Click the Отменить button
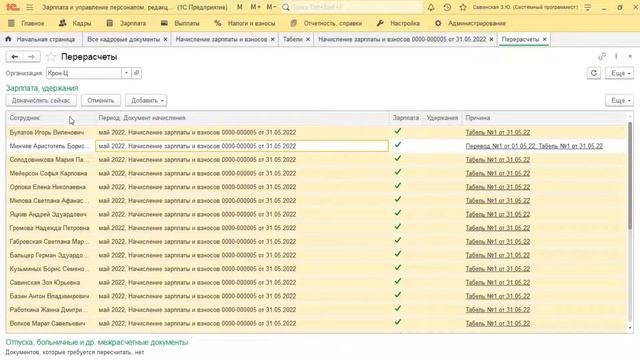This screenshot has width=640, height=360. tap(101, 100)
